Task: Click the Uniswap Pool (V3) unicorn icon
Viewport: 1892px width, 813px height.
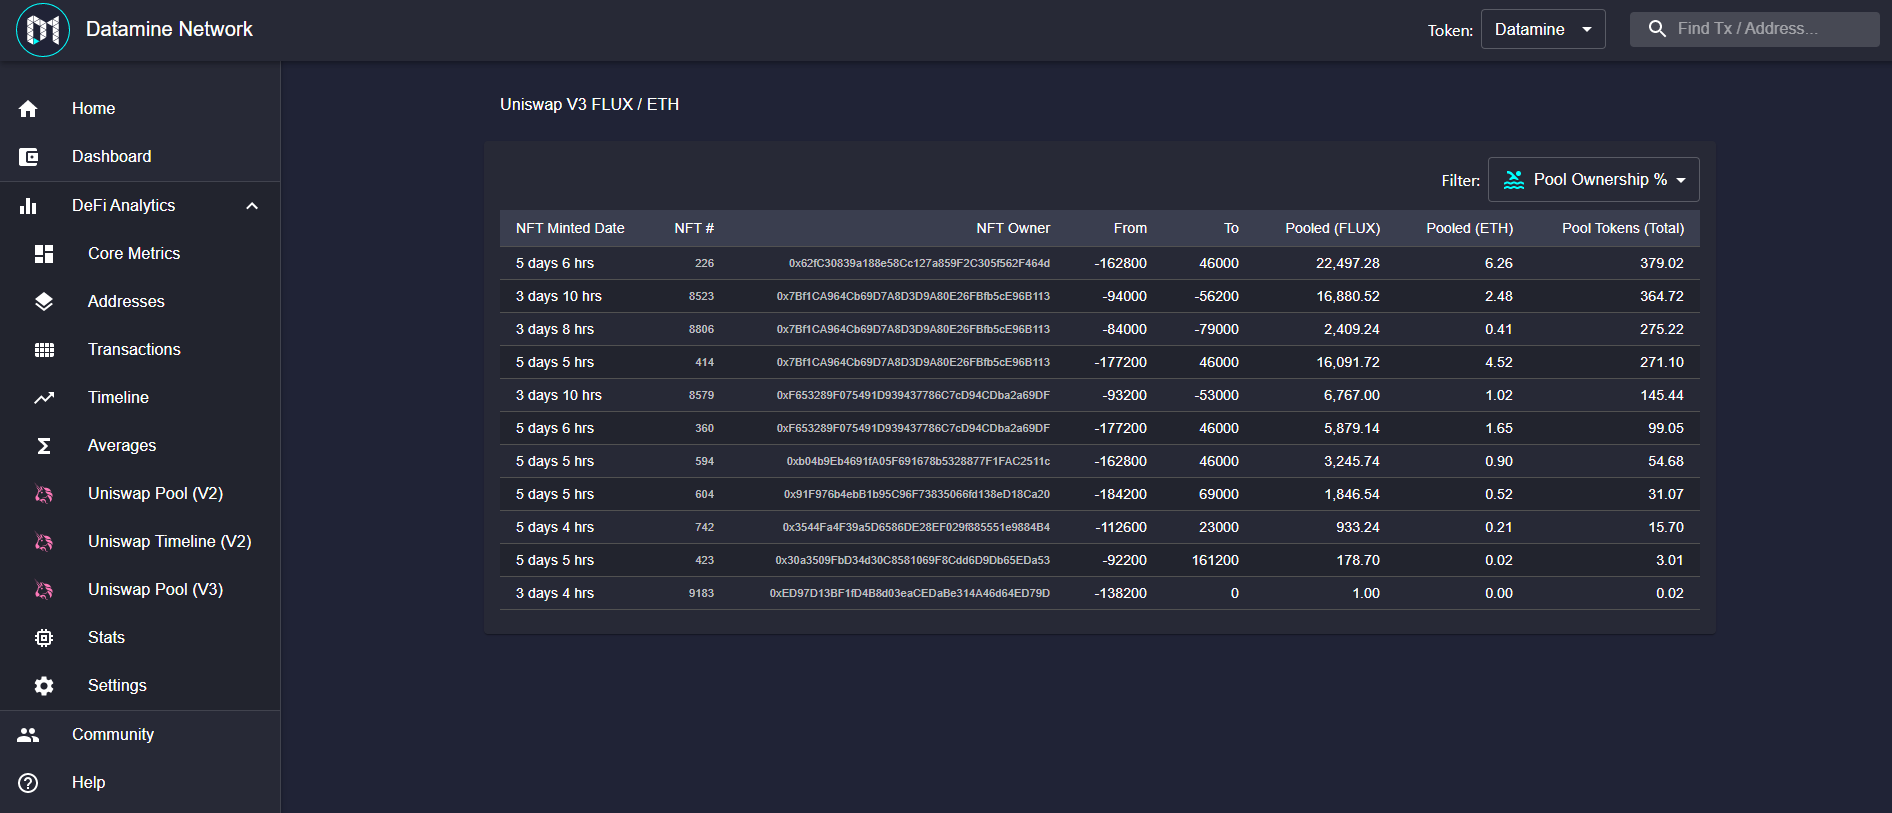Action: click(44, 590)
